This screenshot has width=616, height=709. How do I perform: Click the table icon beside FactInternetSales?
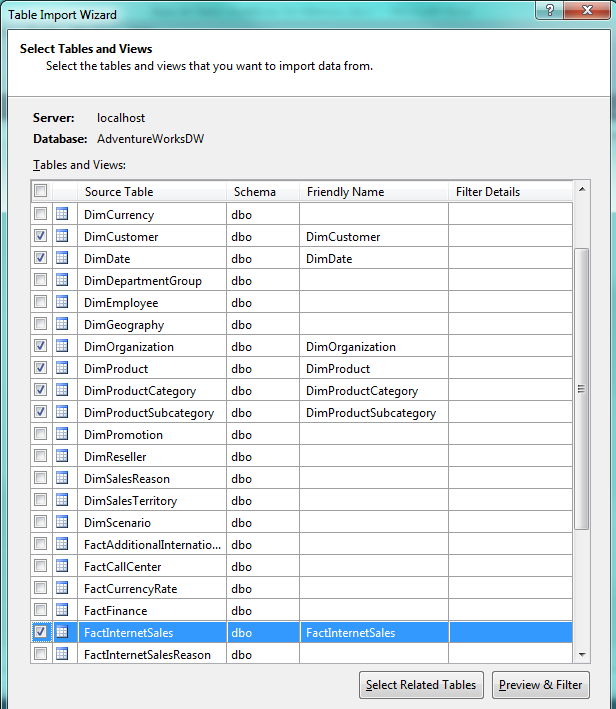point(62,633)
